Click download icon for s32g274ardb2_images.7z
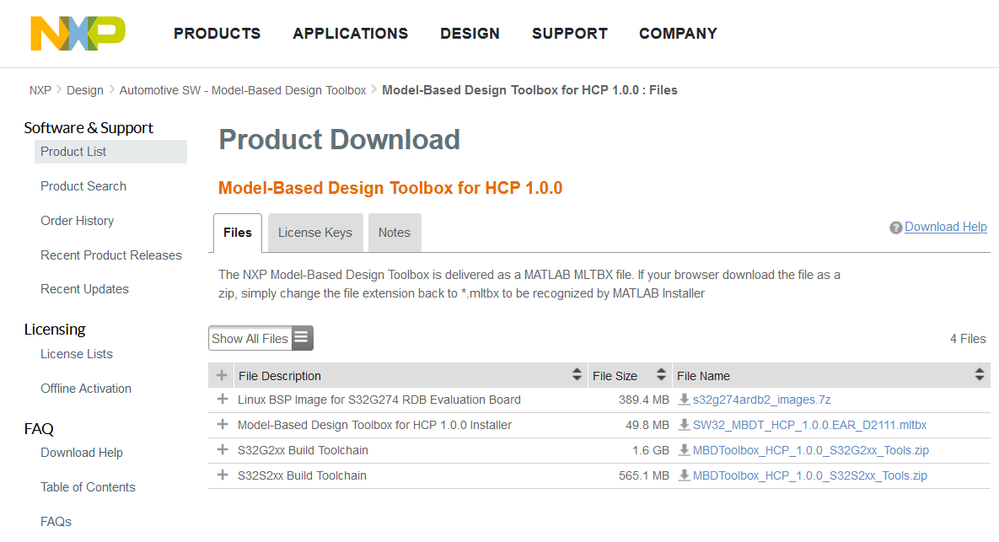This screenshot has height=542, width=999. point(684,399)
